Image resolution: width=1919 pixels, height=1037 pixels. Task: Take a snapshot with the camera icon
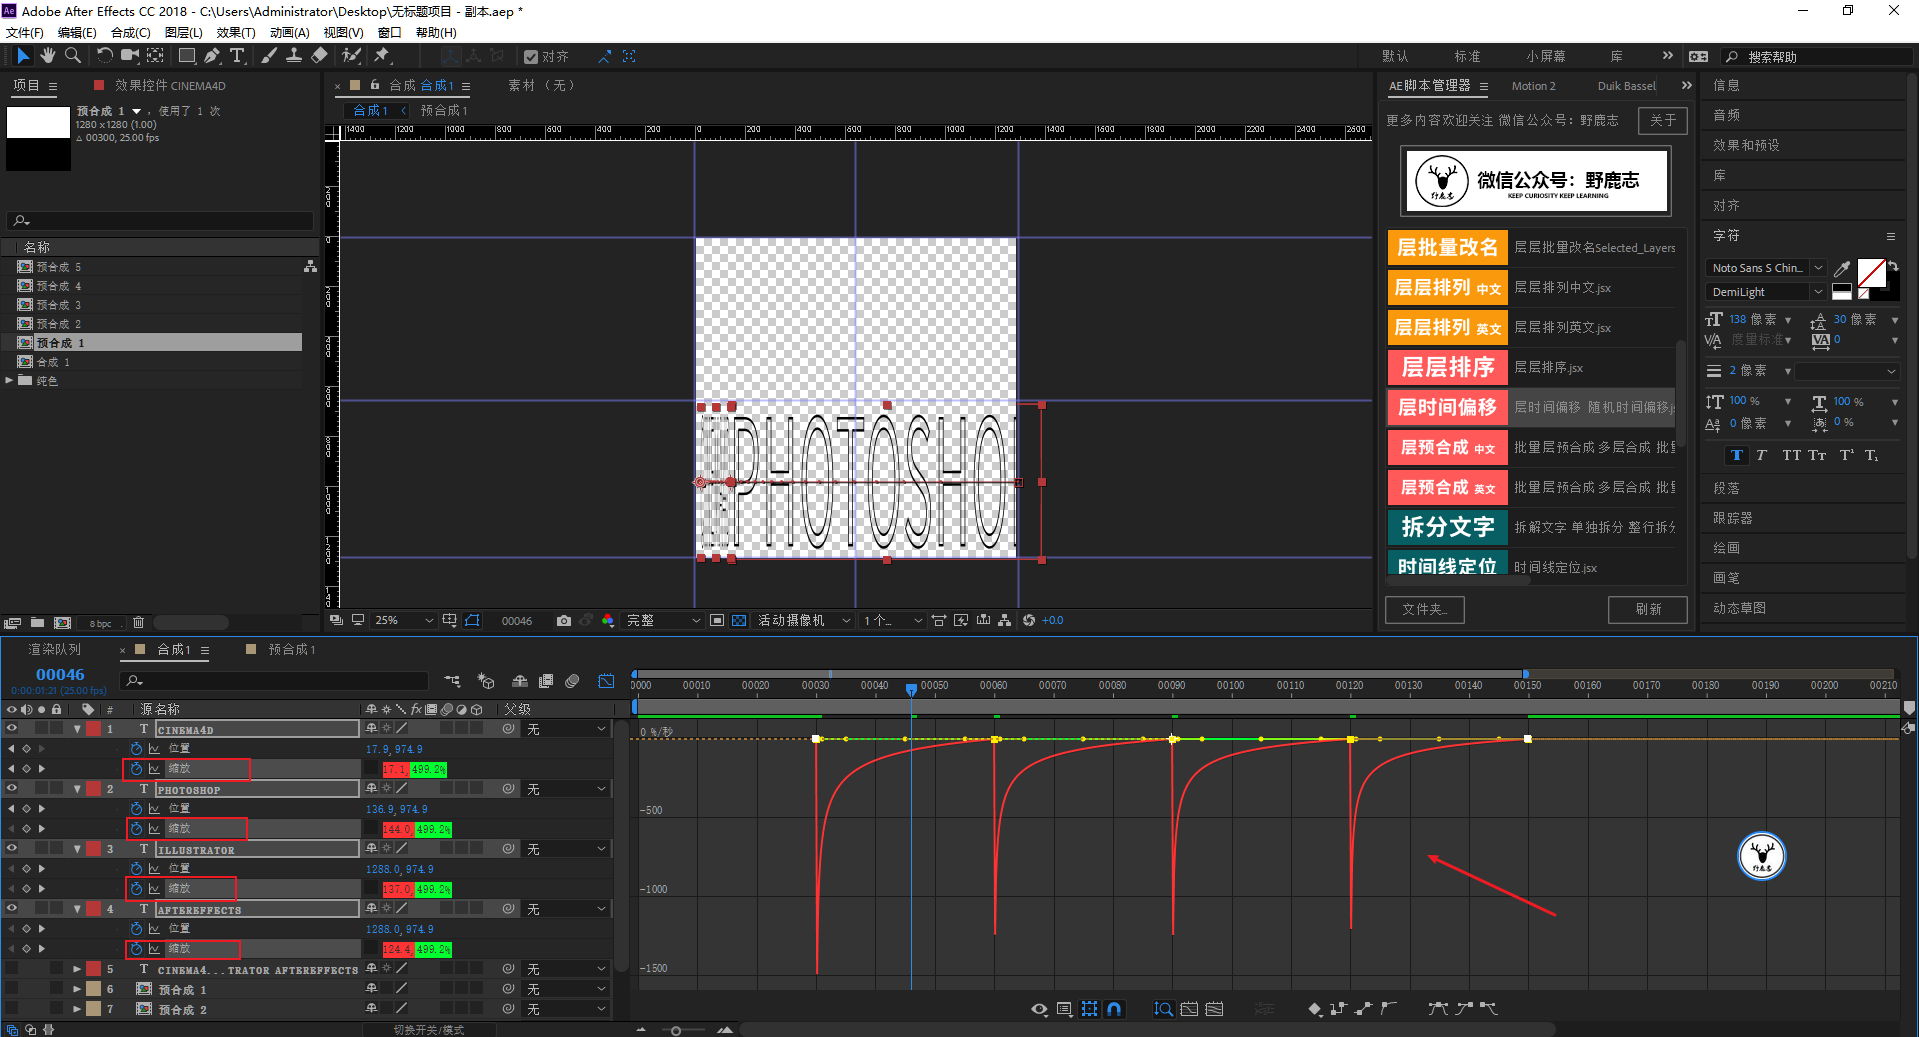pos(564,621)
